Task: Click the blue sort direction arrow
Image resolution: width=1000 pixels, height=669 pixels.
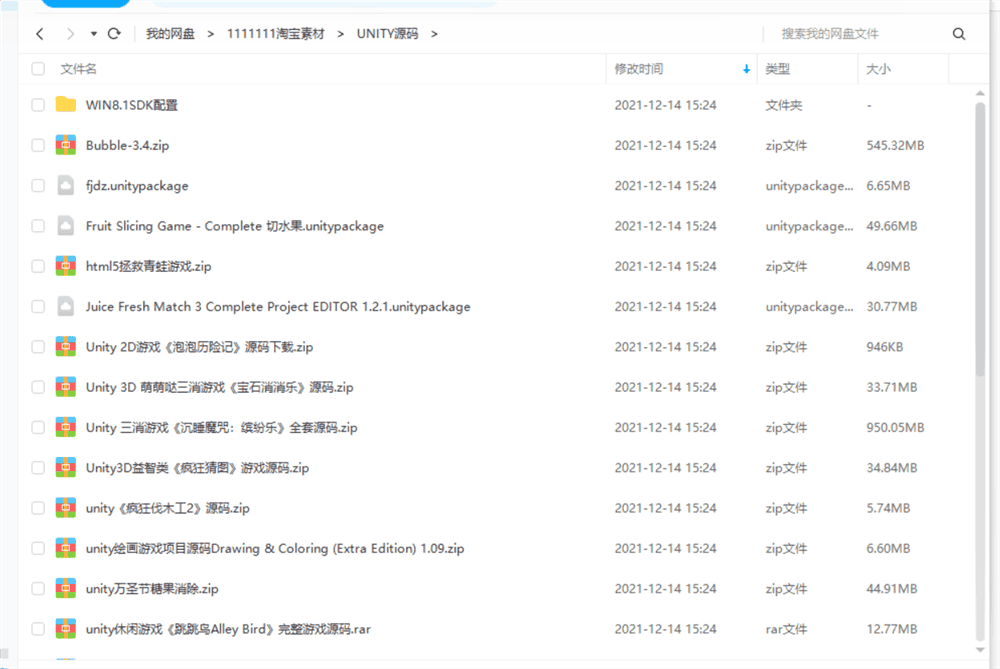Action: [x=746, y=69]
